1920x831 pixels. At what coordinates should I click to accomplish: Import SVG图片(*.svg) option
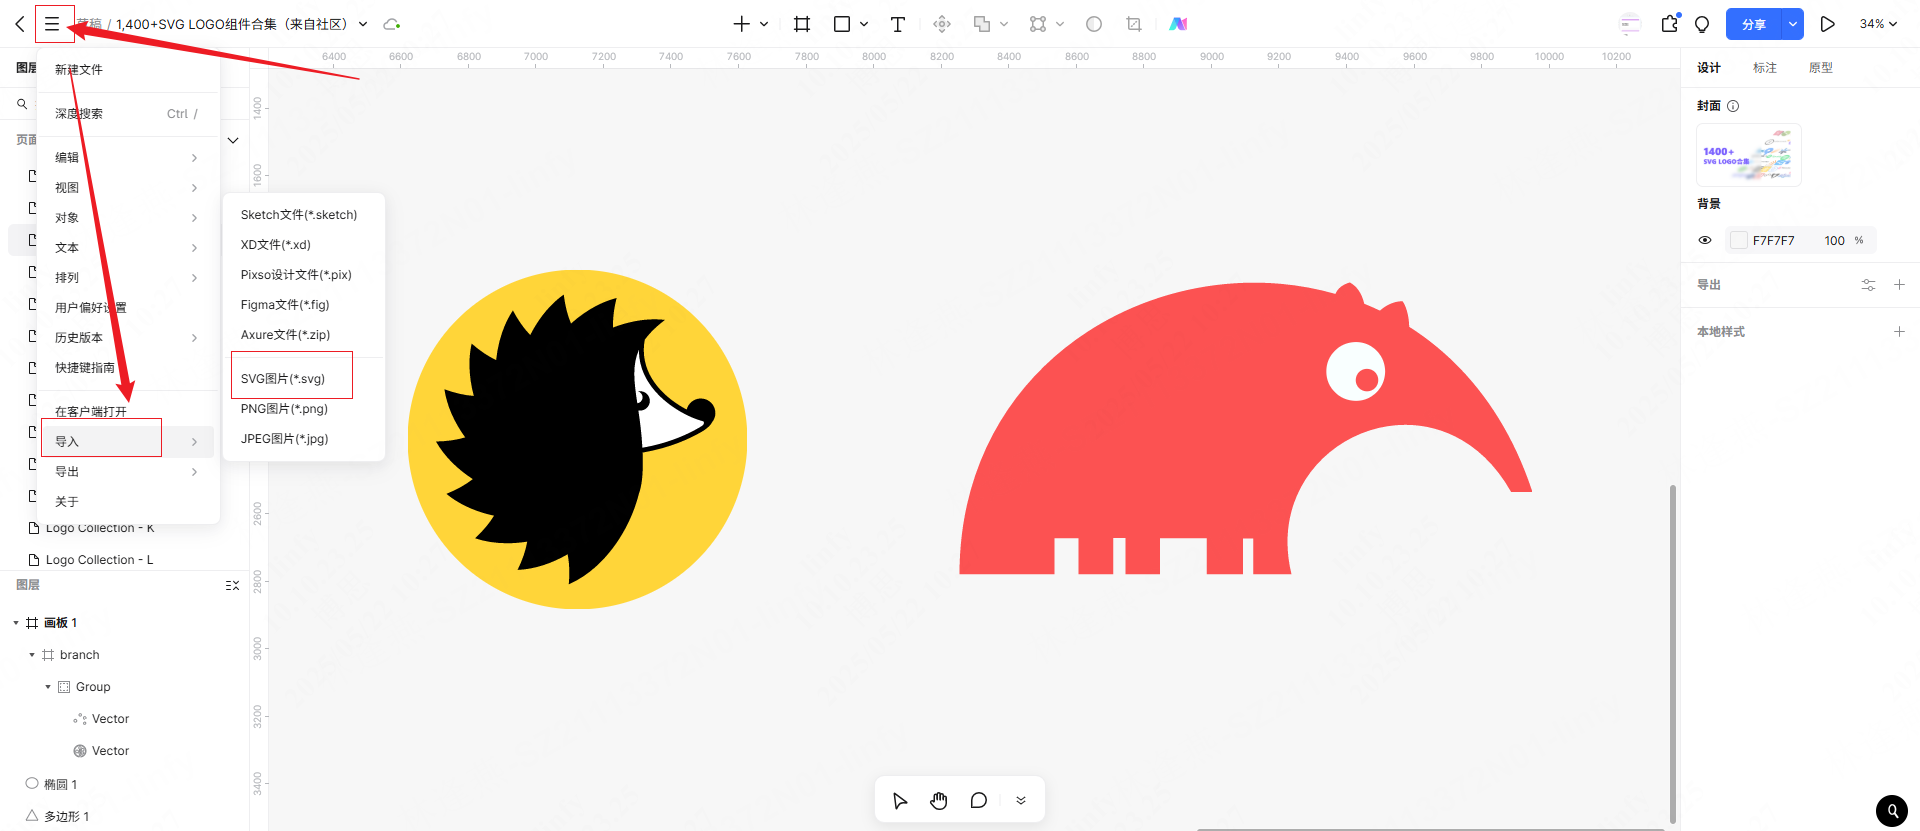coord(303,379)
